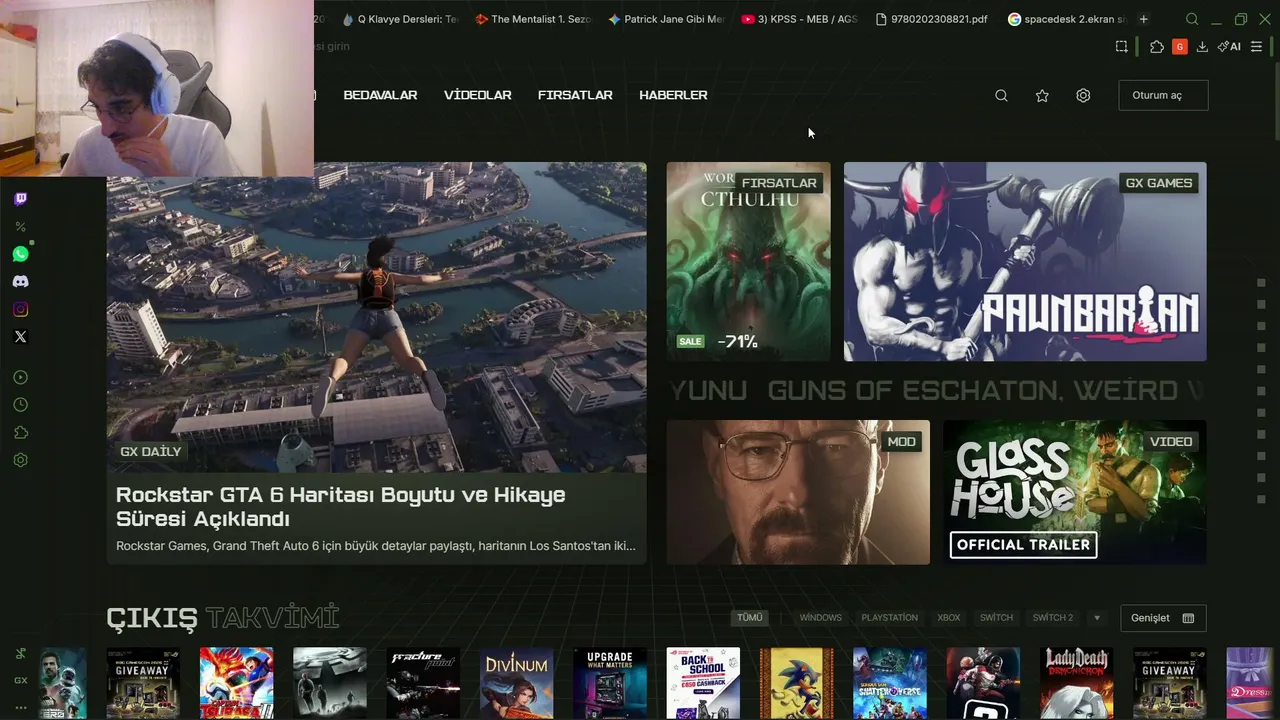The image size is (1280, 720).
Task: Take a snapshot with the toolbar capture icon
Action: (1122, 46)
